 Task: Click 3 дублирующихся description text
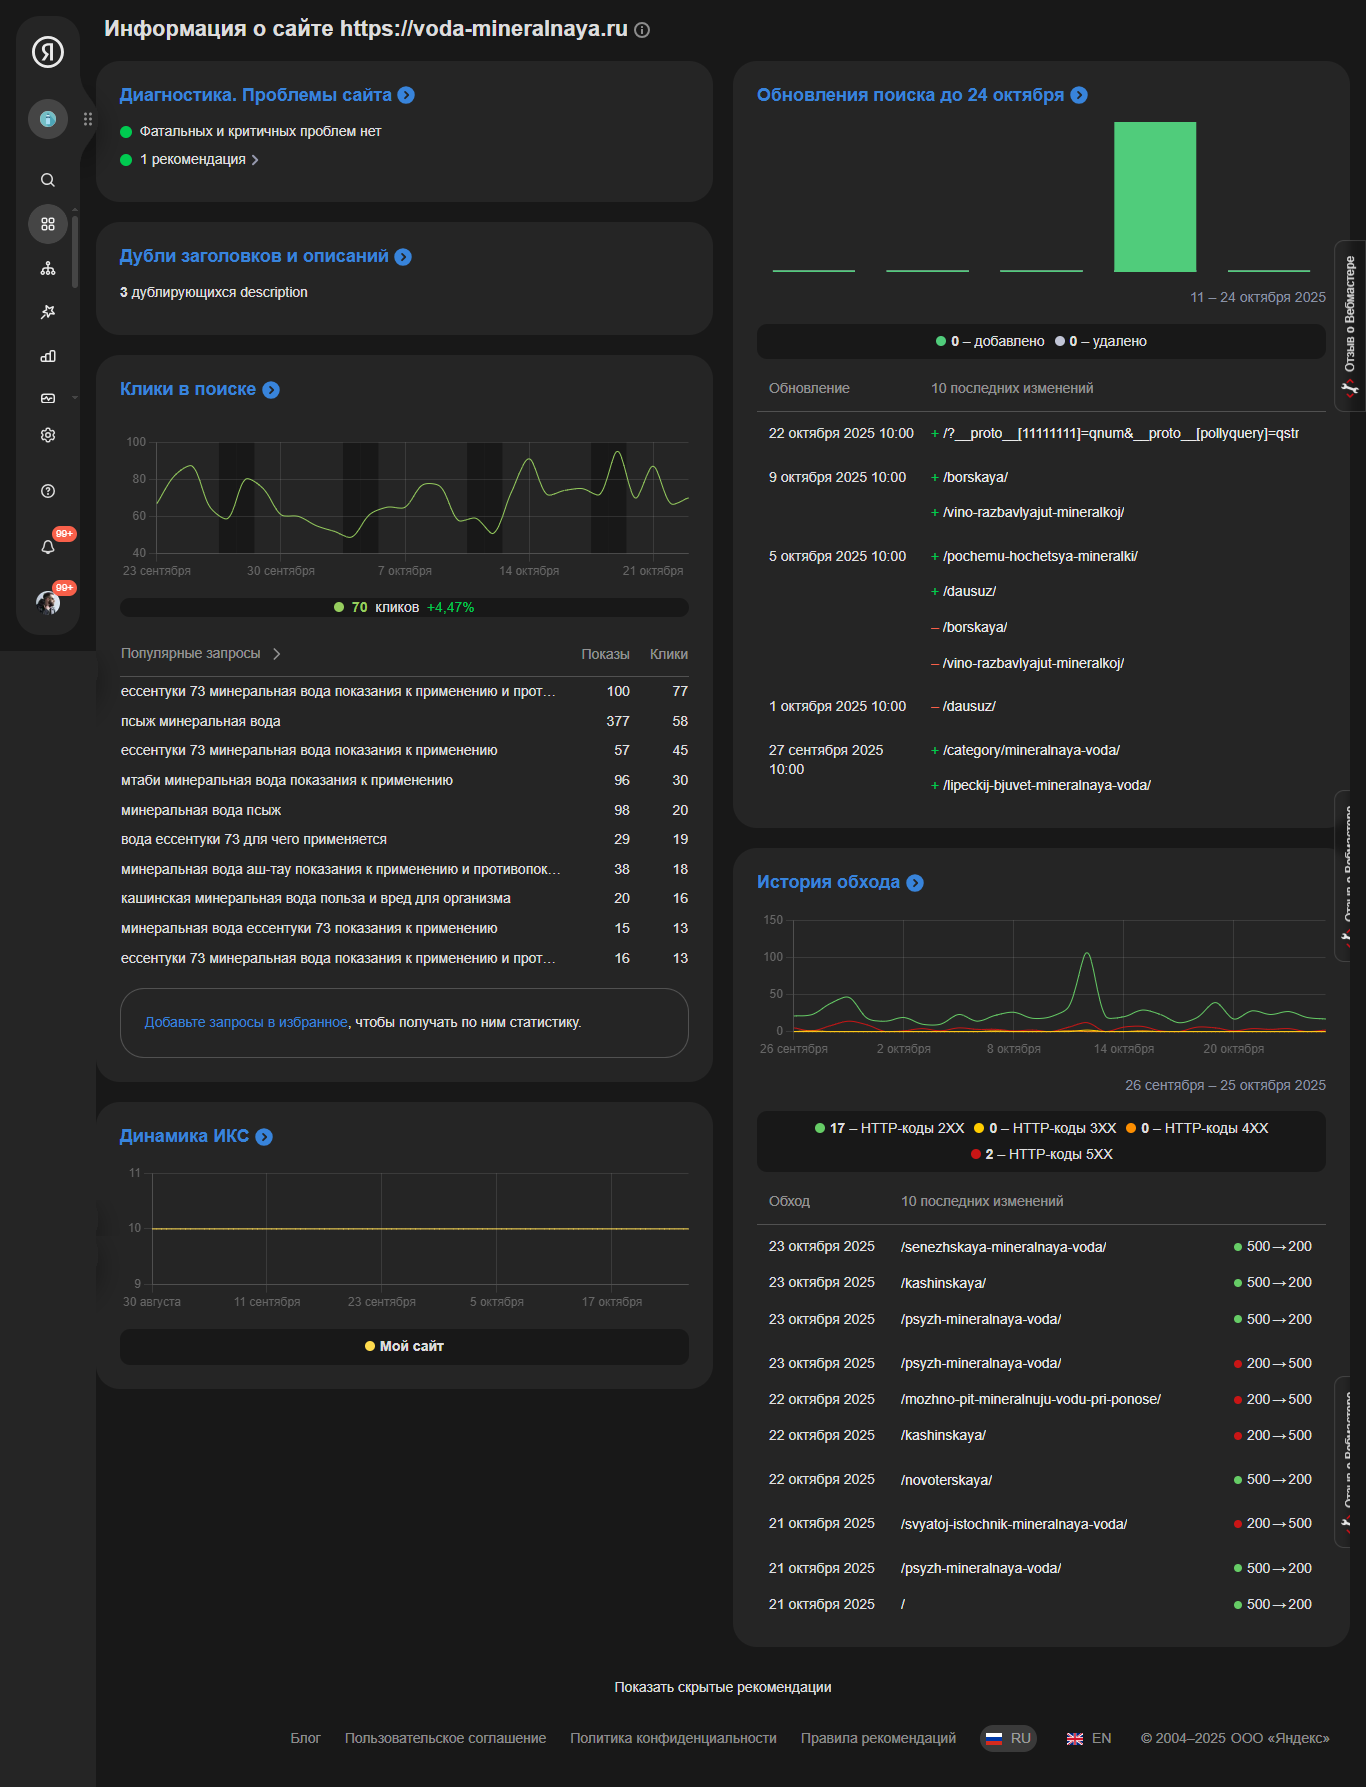pyautogui.click(x=213, y=292)
